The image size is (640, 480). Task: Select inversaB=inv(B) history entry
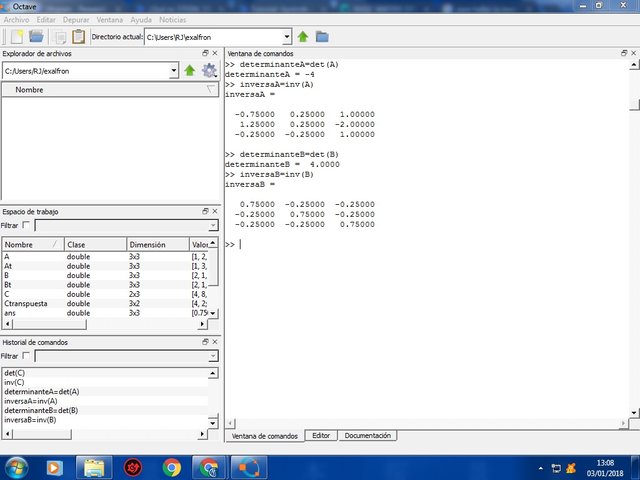pos(105,420)
